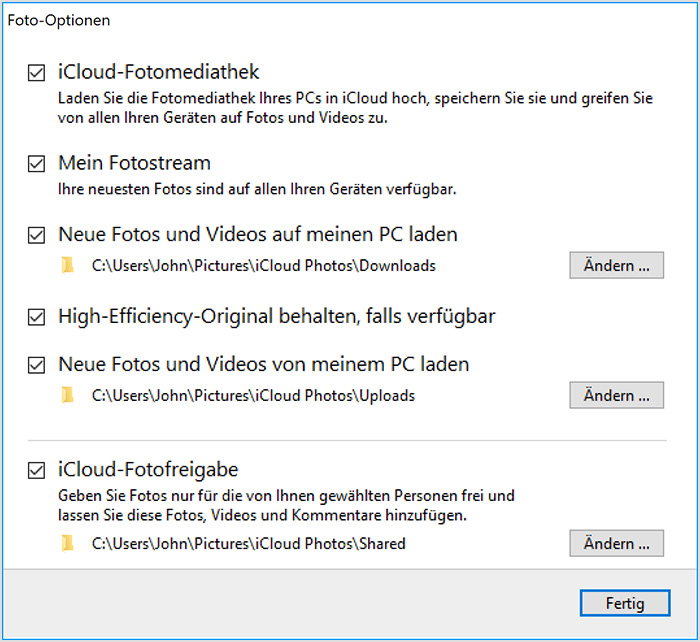The image size is (700, 642).
Task: Uncheck the iCloud-Fotomediathek checkbox
Action: [x=37, y=73]
